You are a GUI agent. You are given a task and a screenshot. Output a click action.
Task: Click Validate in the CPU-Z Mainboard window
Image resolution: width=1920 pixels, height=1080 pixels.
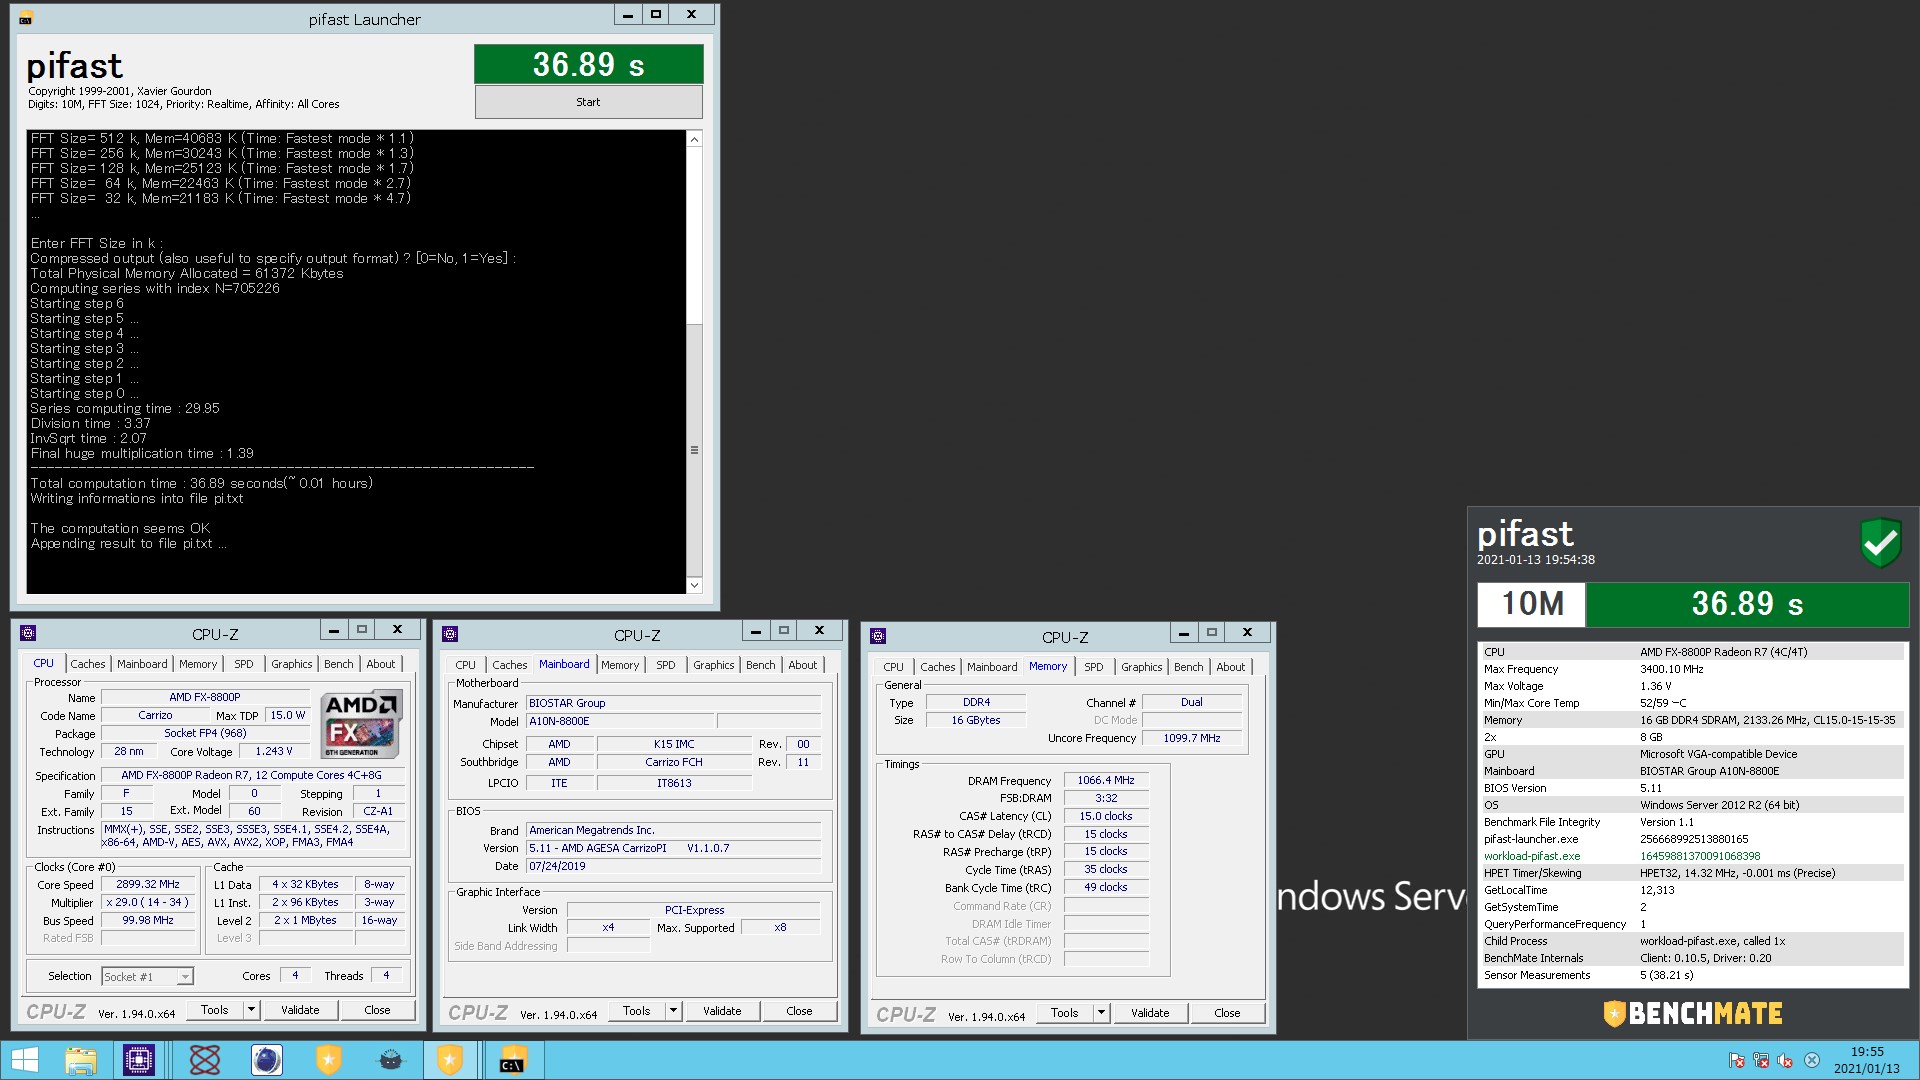(722, 1011)
